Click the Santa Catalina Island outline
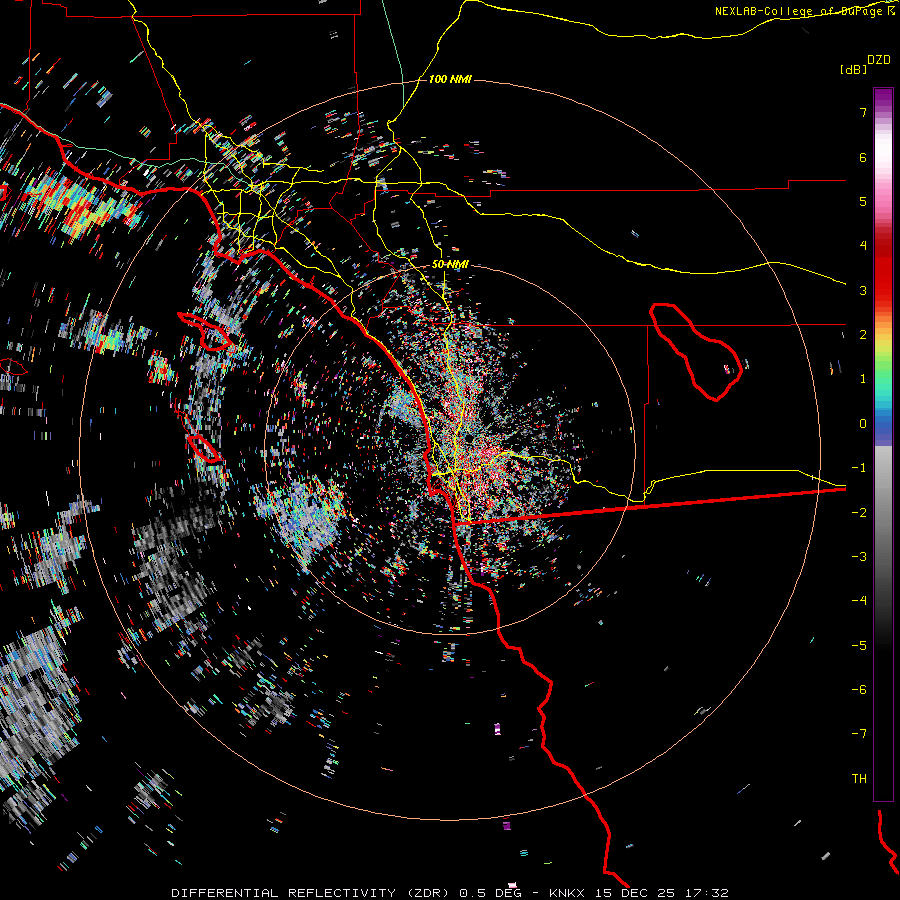The image size is (900, 900). [x=205, y=331]
